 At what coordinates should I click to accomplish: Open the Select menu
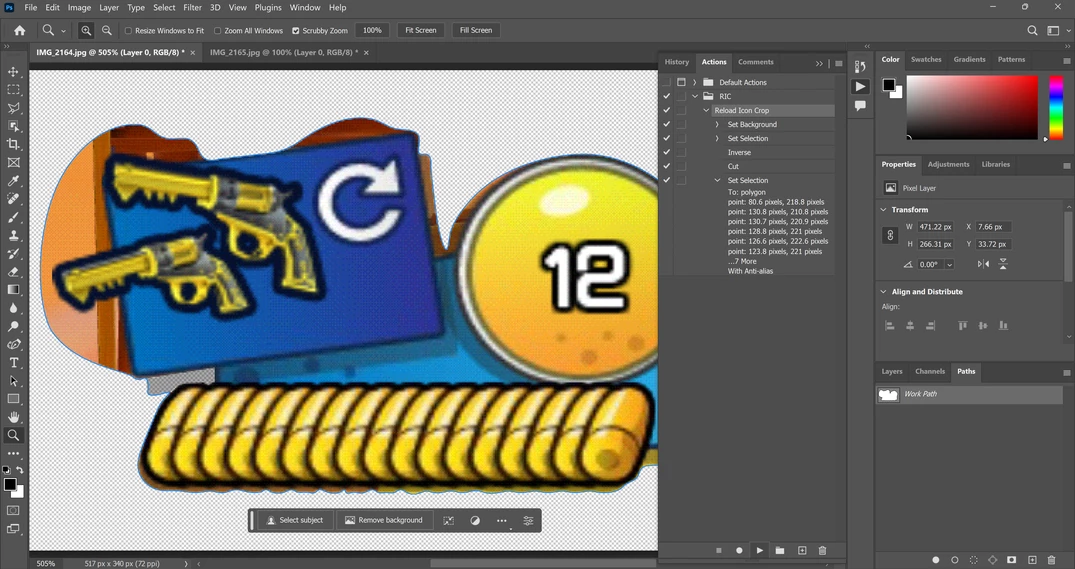click(x=164, y=8)
